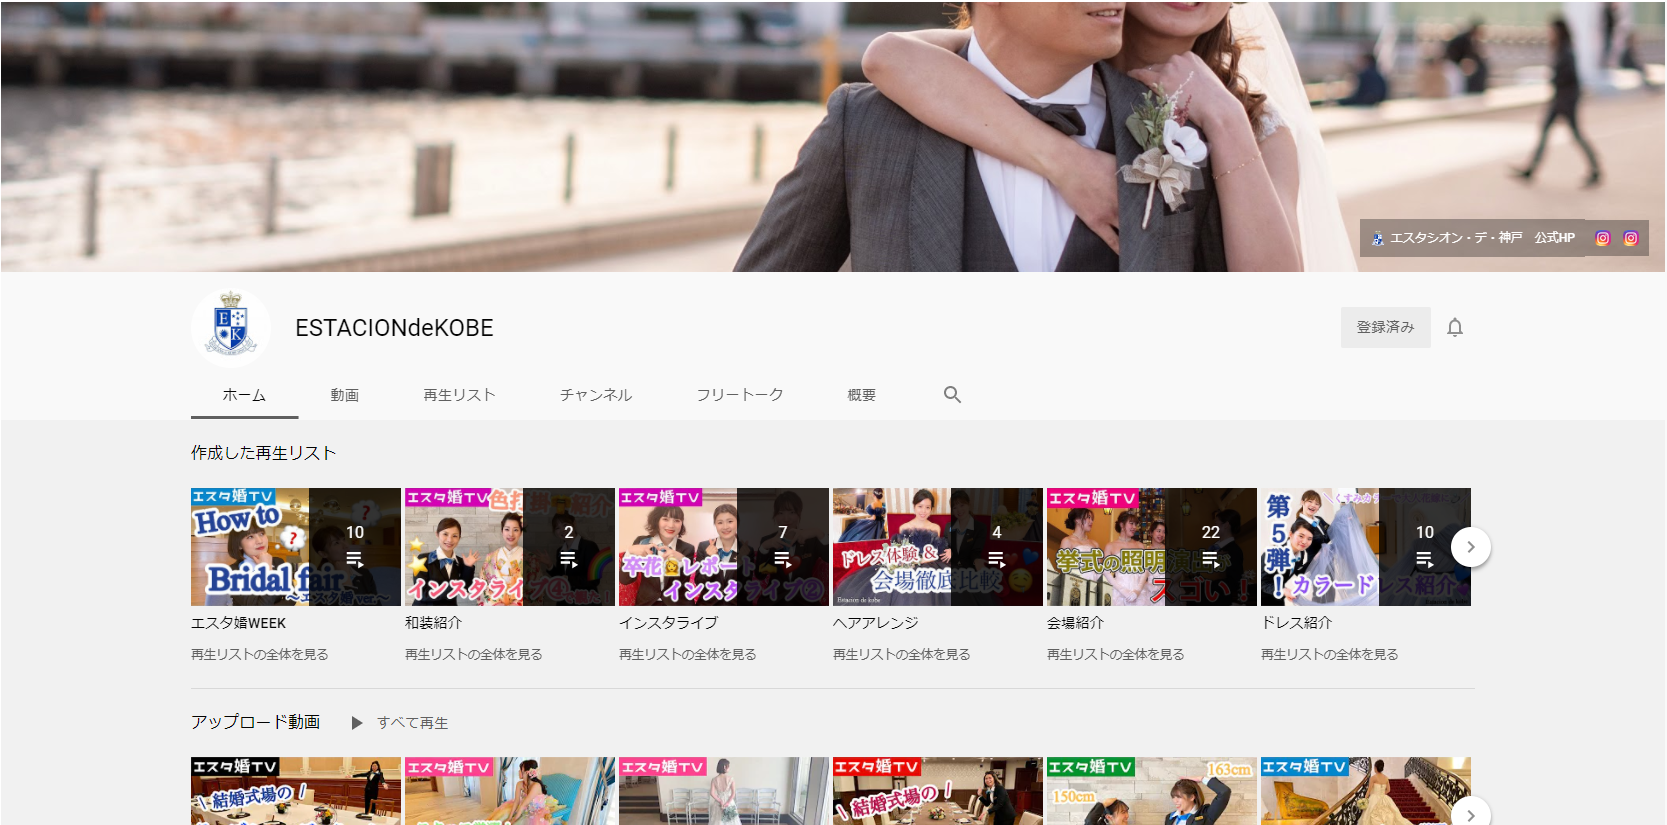Click the 登録済み subscribed button
1667x825 pixels.
click(1385, 327)
